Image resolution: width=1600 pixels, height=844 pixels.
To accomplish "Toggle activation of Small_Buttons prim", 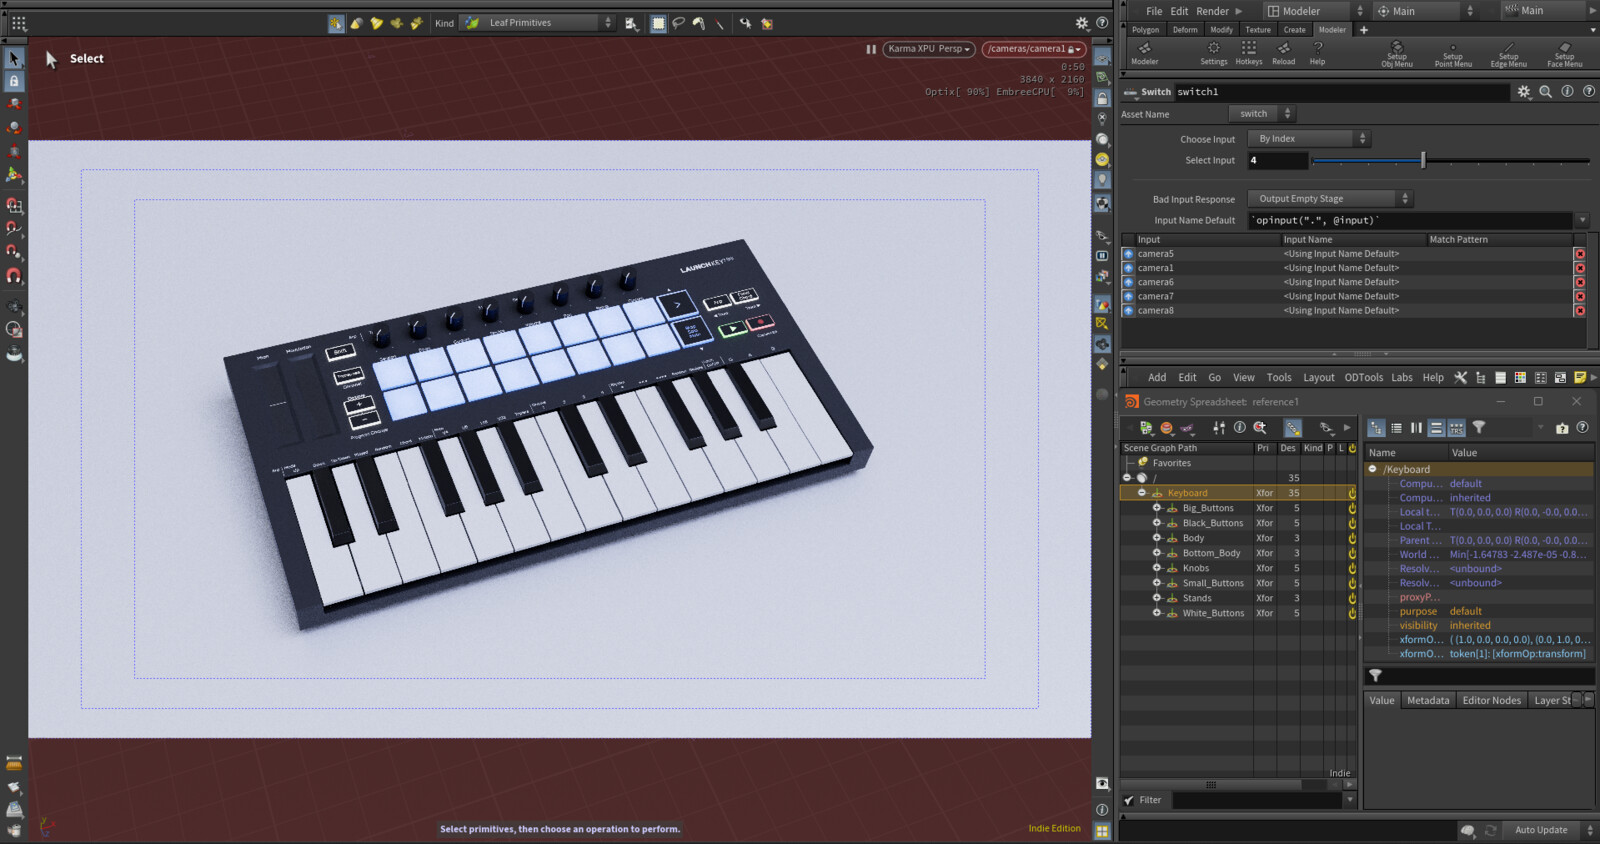I will pos(1352,583).
